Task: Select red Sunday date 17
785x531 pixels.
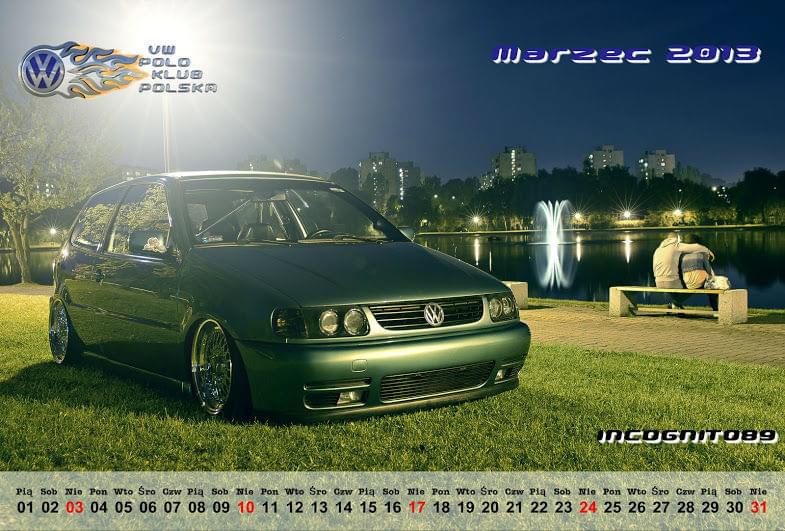Action: (x=417, y=507)
